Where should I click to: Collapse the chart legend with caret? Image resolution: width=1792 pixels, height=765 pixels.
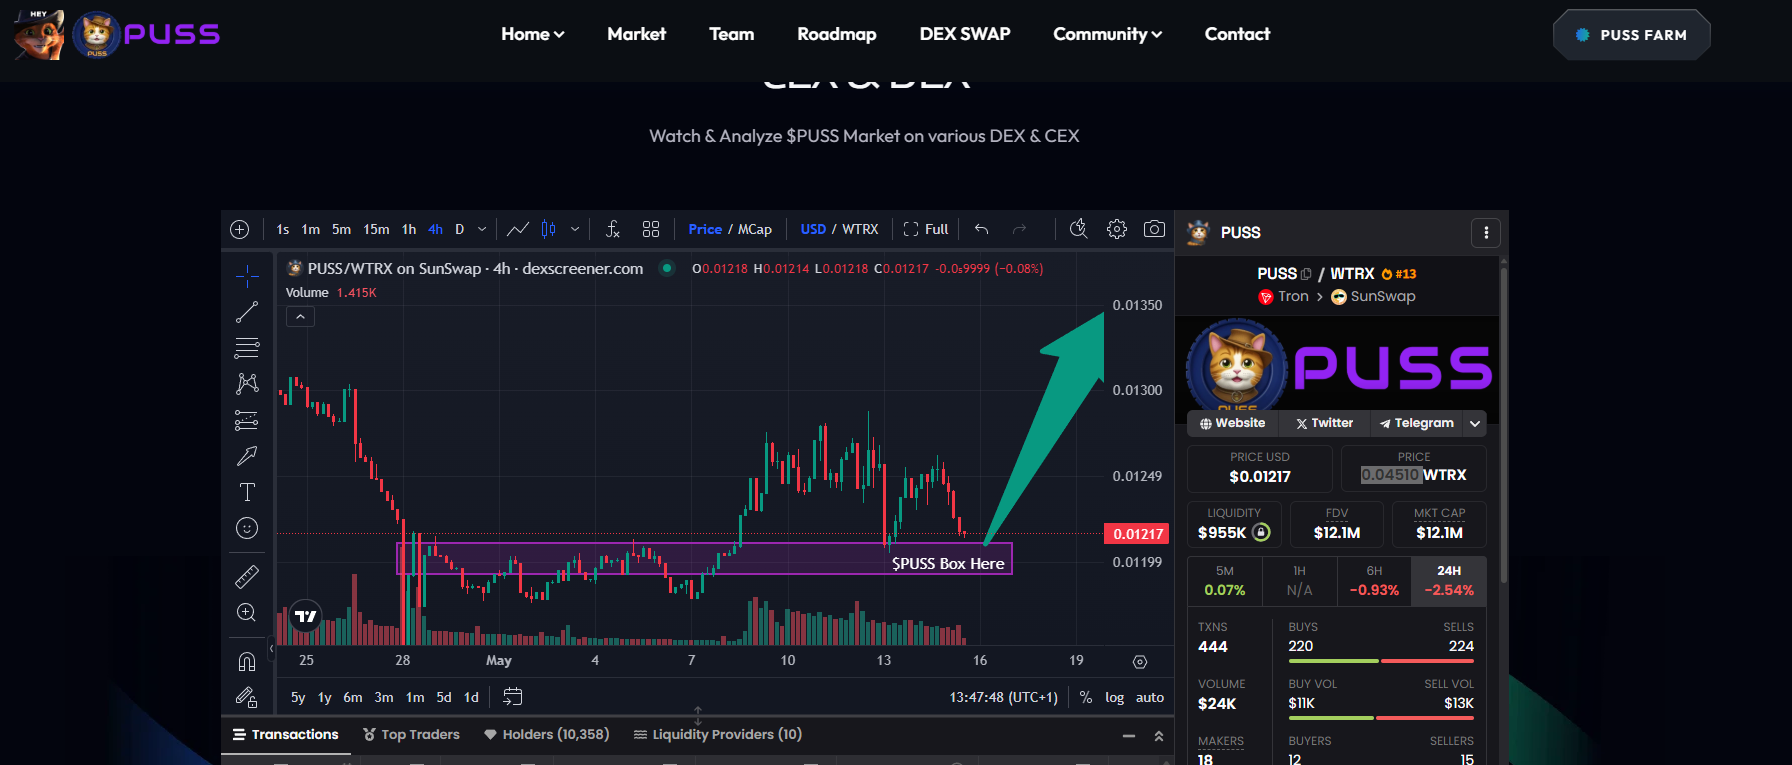[x=300, y=316]
